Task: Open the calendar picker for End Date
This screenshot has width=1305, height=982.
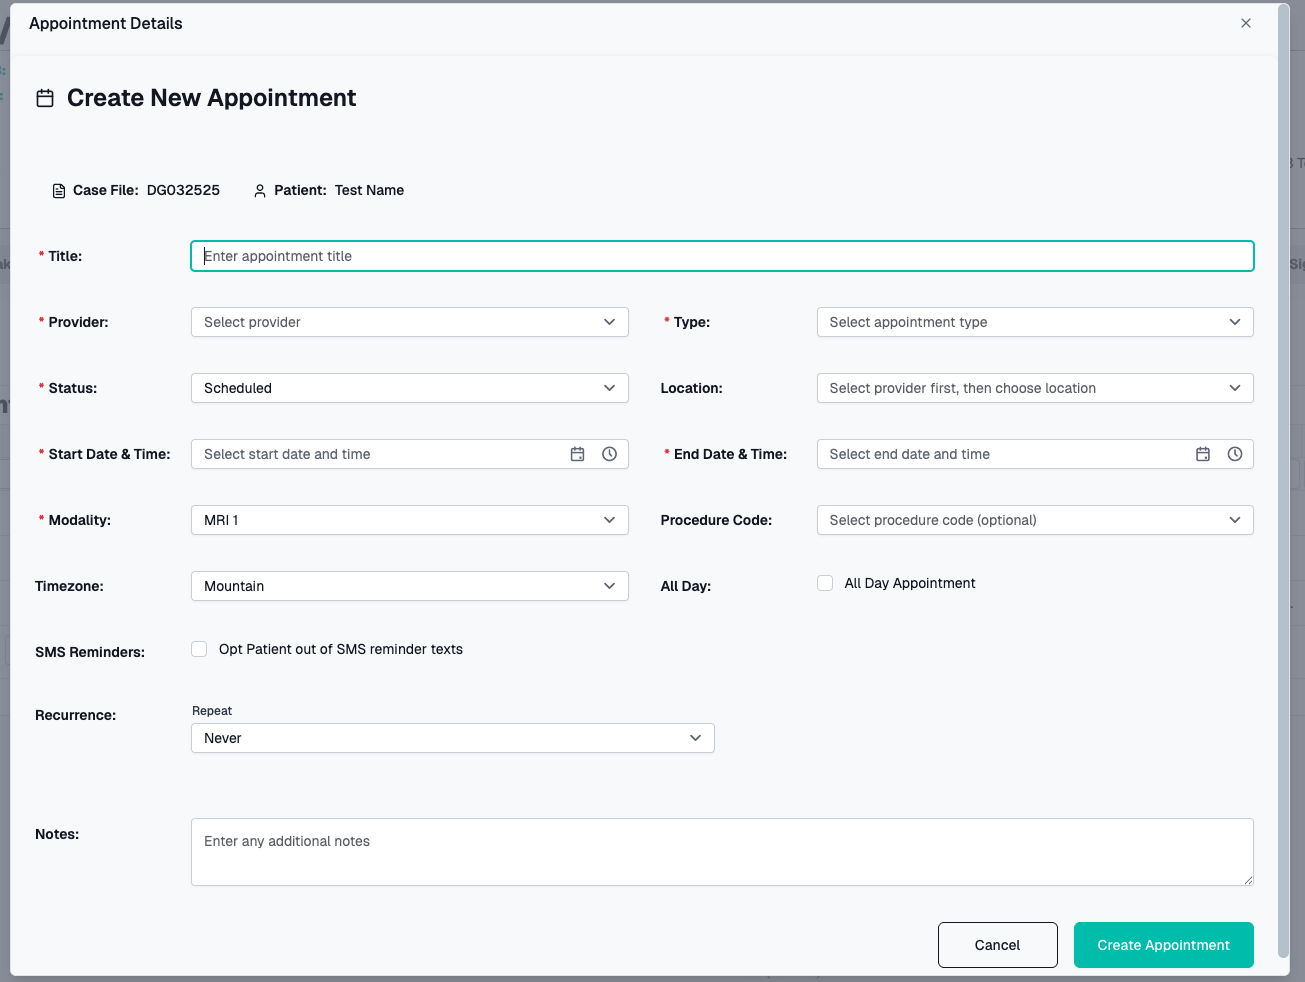Action: (x=1203, y=453)
